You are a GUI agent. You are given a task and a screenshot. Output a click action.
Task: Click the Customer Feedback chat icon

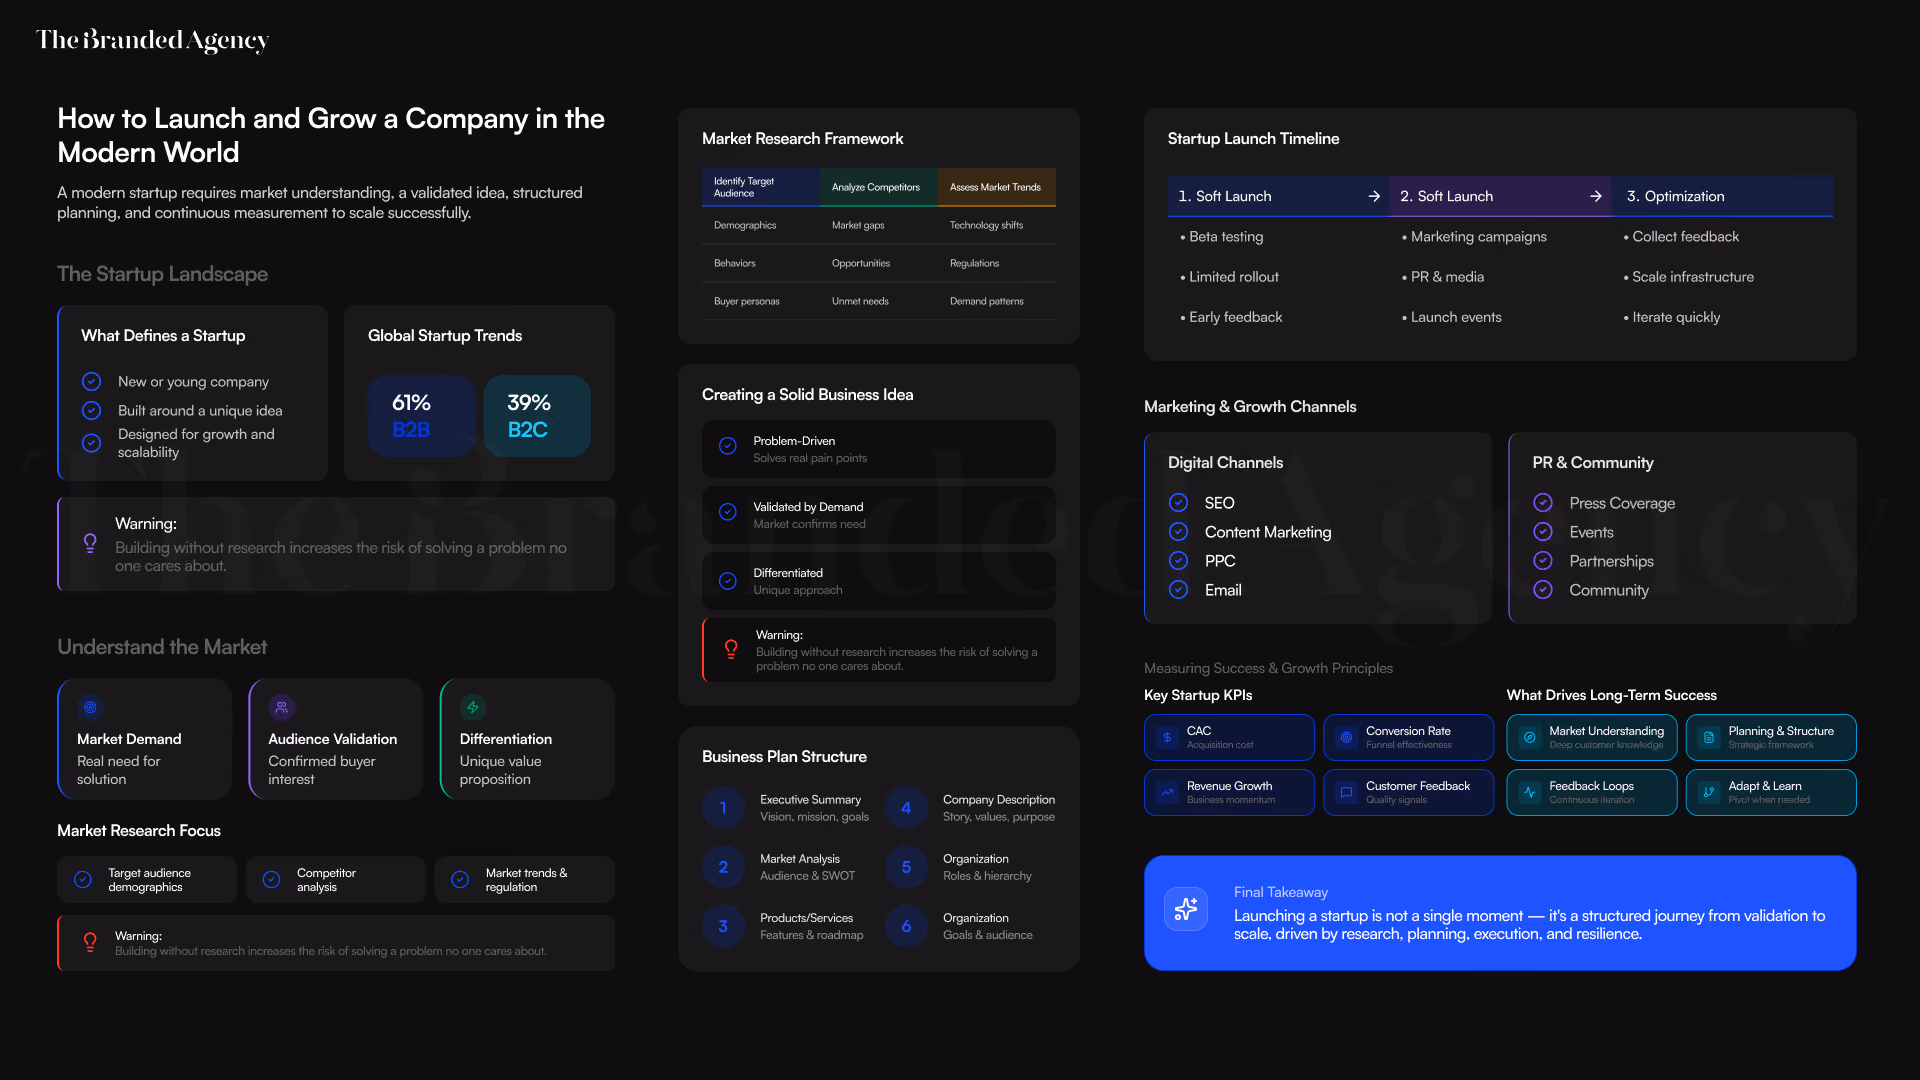(1346, 792)
